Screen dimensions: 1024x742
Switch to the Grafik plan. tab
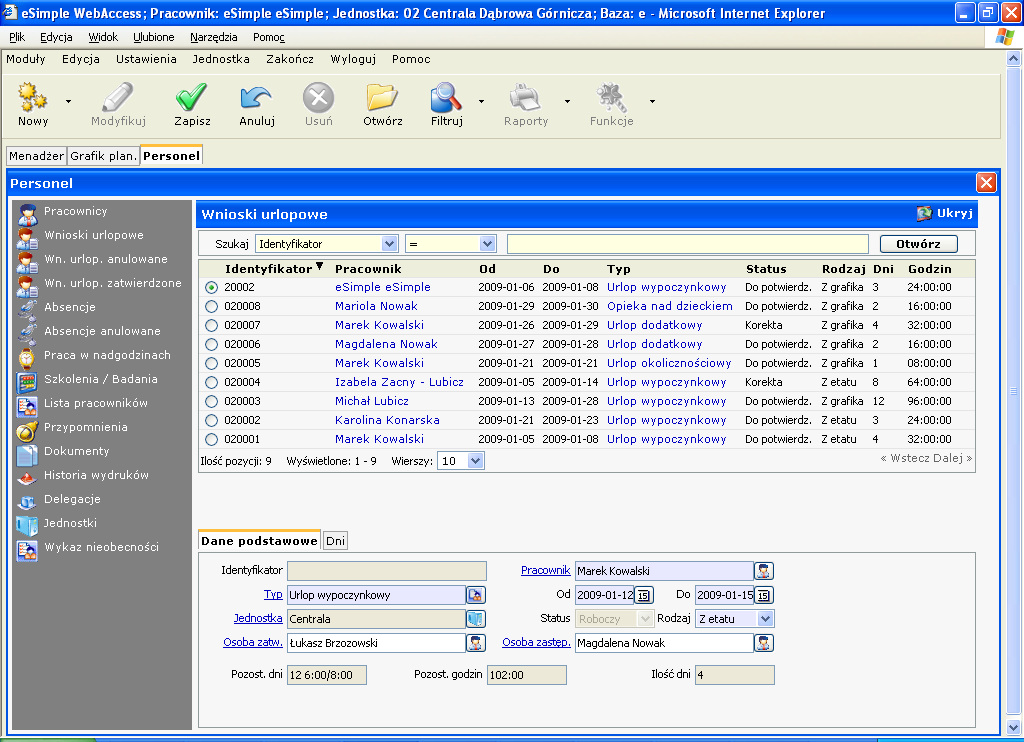103,156
